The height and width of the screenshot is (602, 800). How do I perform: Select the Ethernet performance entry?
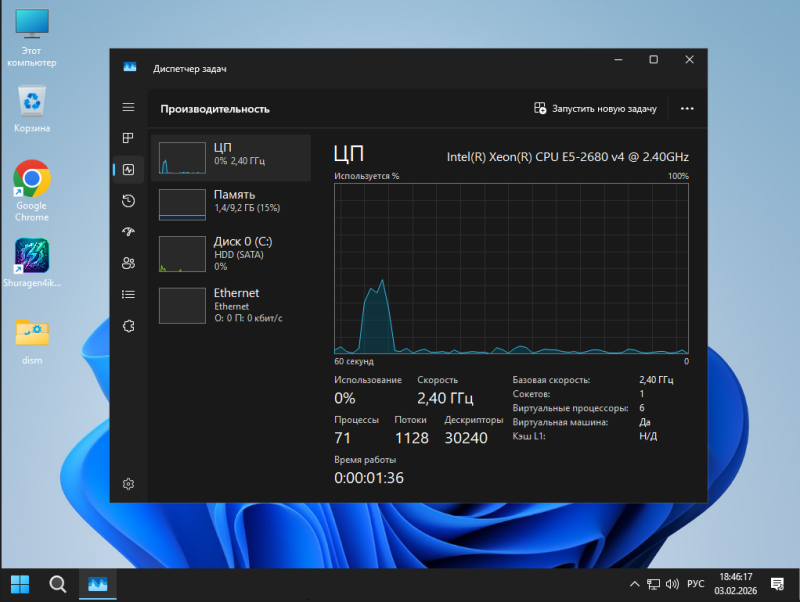point(231,305)
